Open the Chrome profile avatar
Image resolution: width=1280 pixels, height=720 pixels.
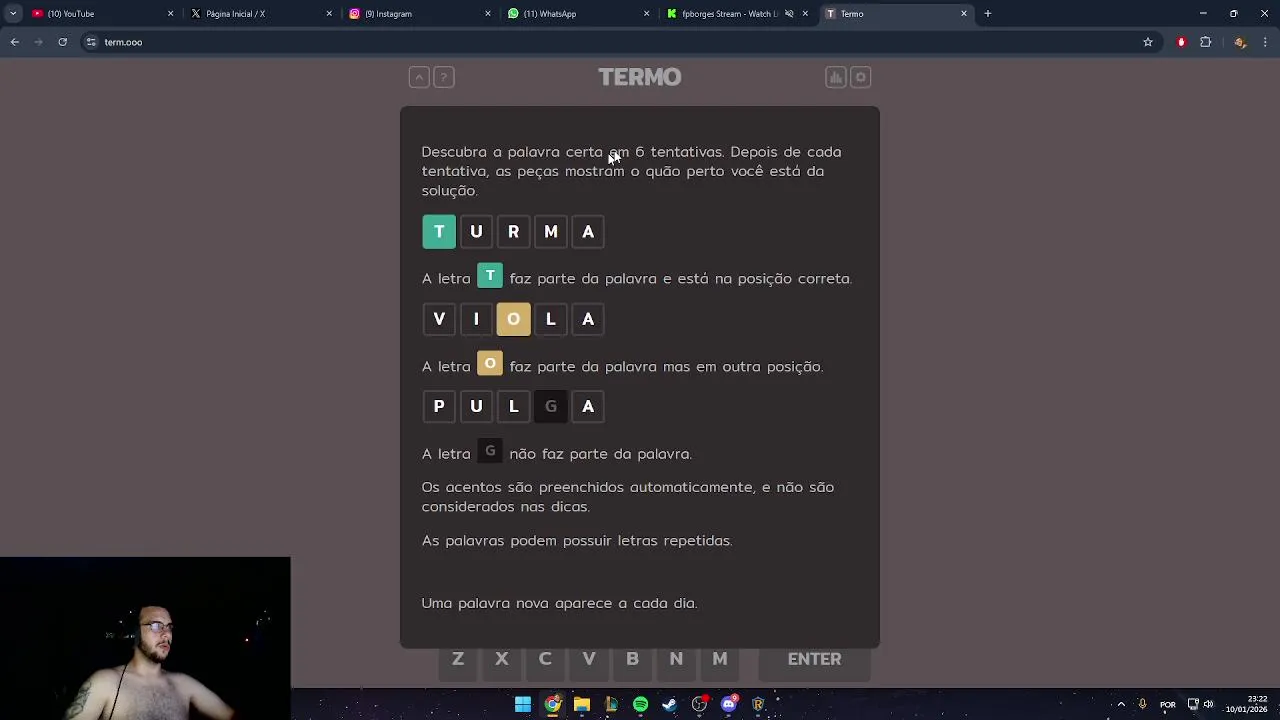coord(1240,42)
